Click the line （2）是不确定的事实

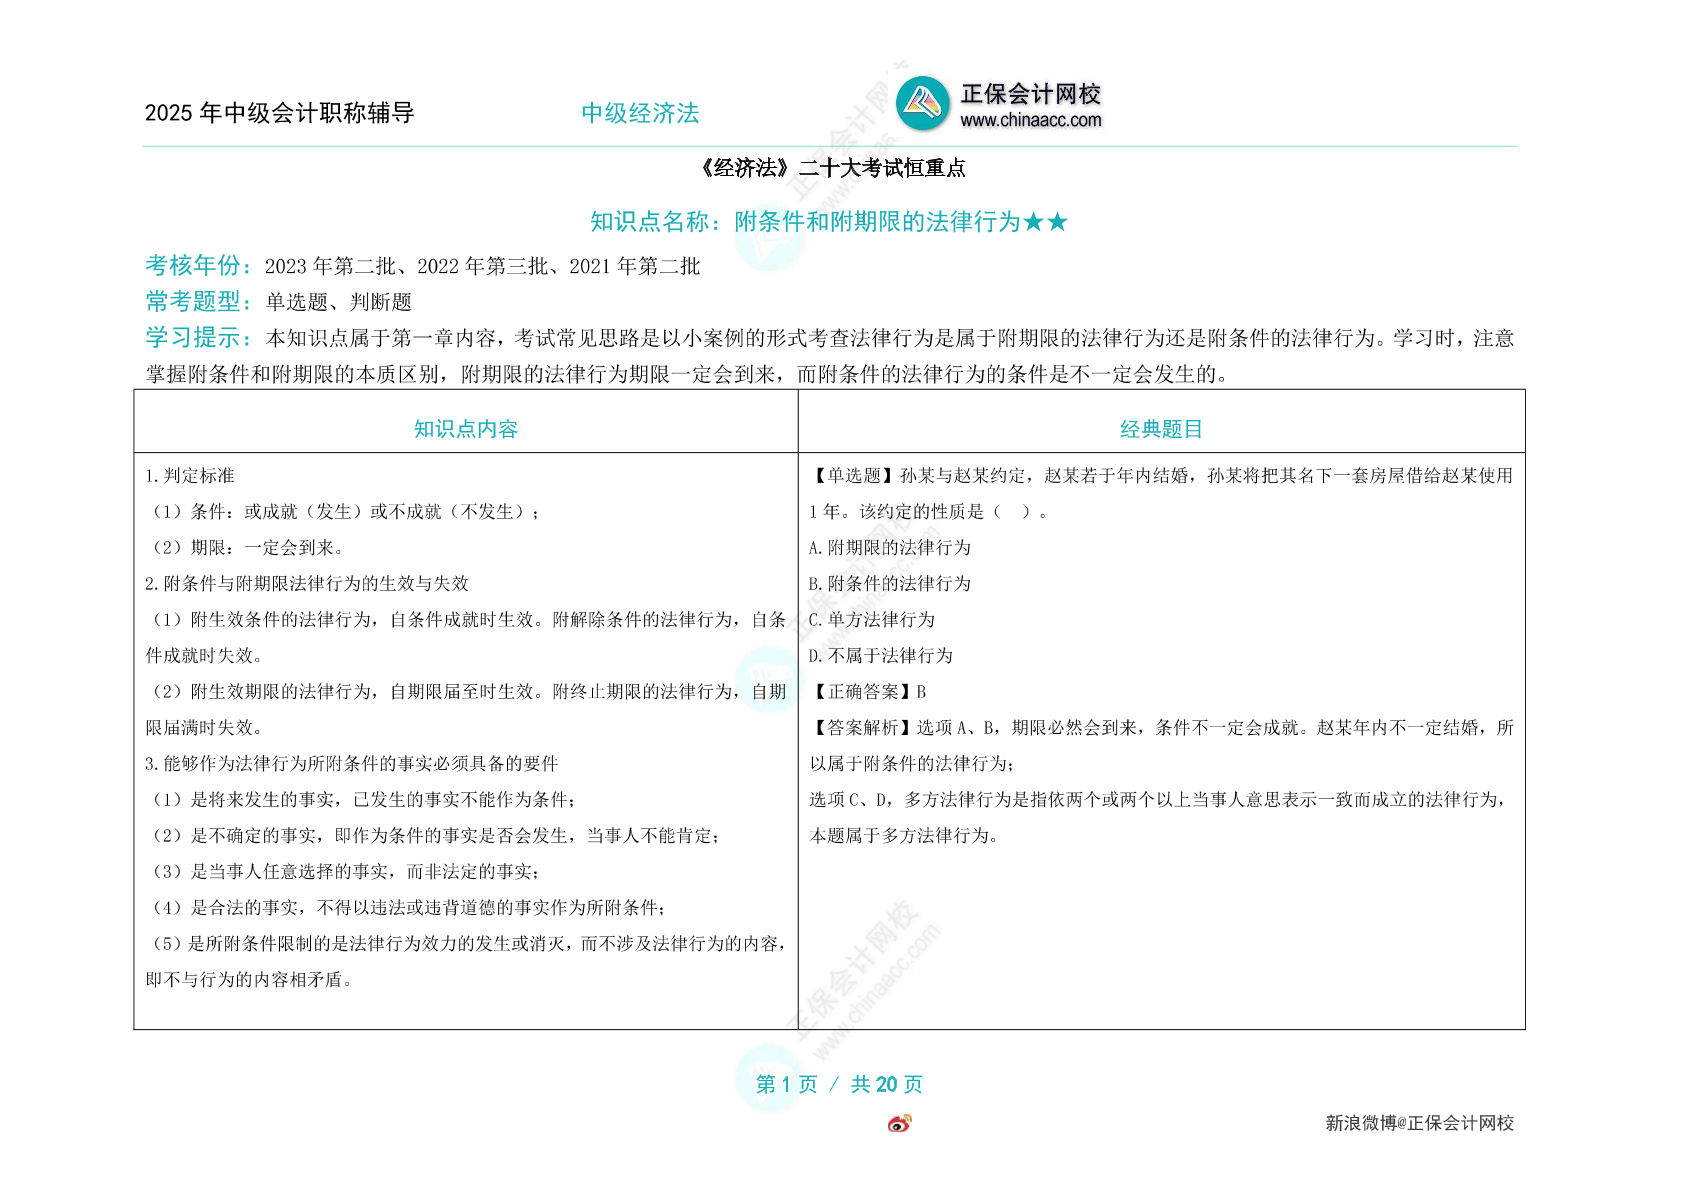[434, 836]
